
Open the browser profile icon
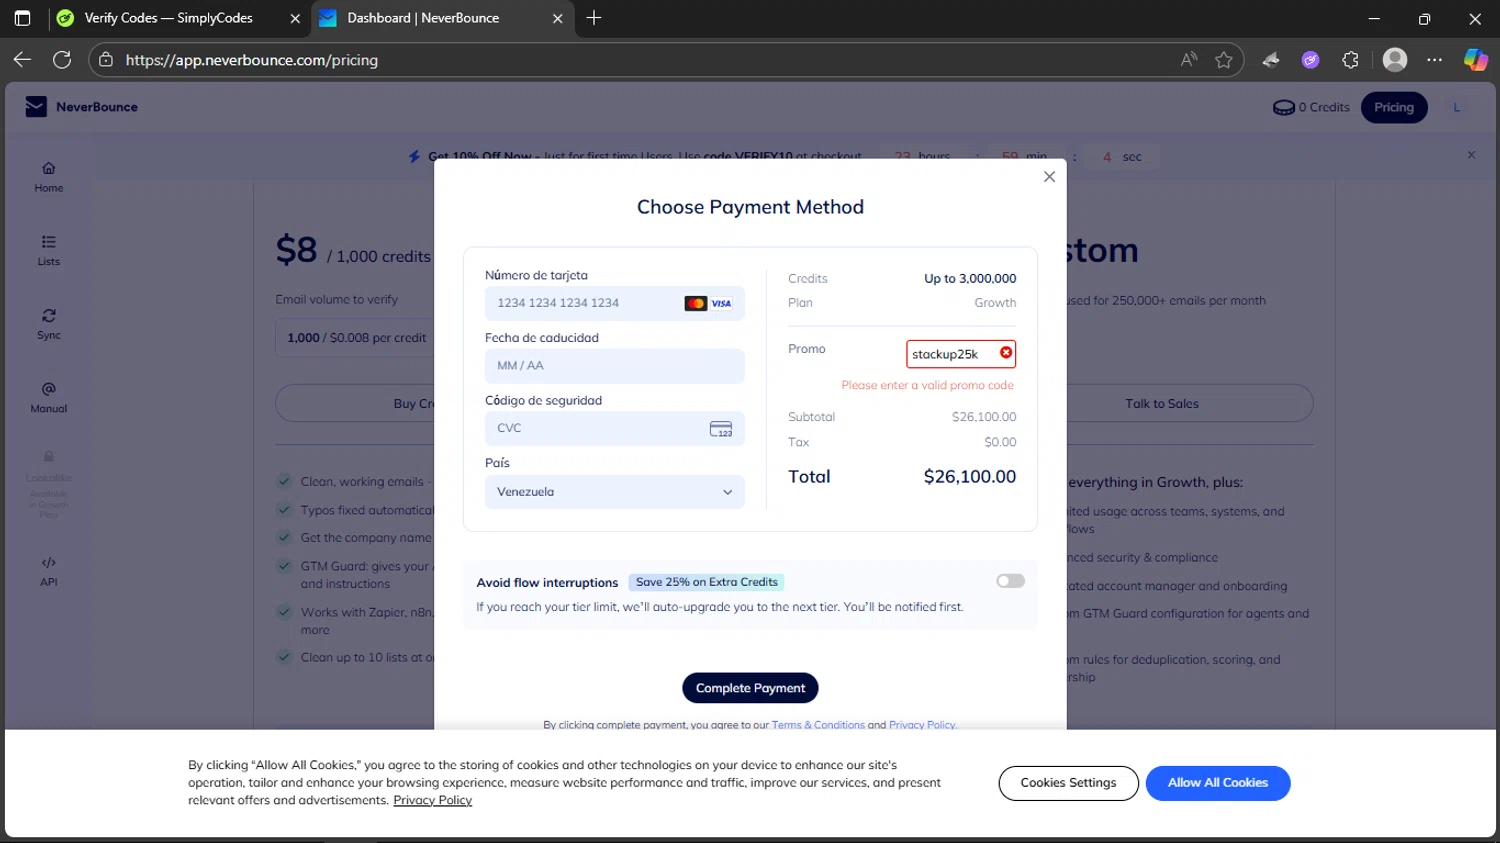click(x=1395, y=60)
